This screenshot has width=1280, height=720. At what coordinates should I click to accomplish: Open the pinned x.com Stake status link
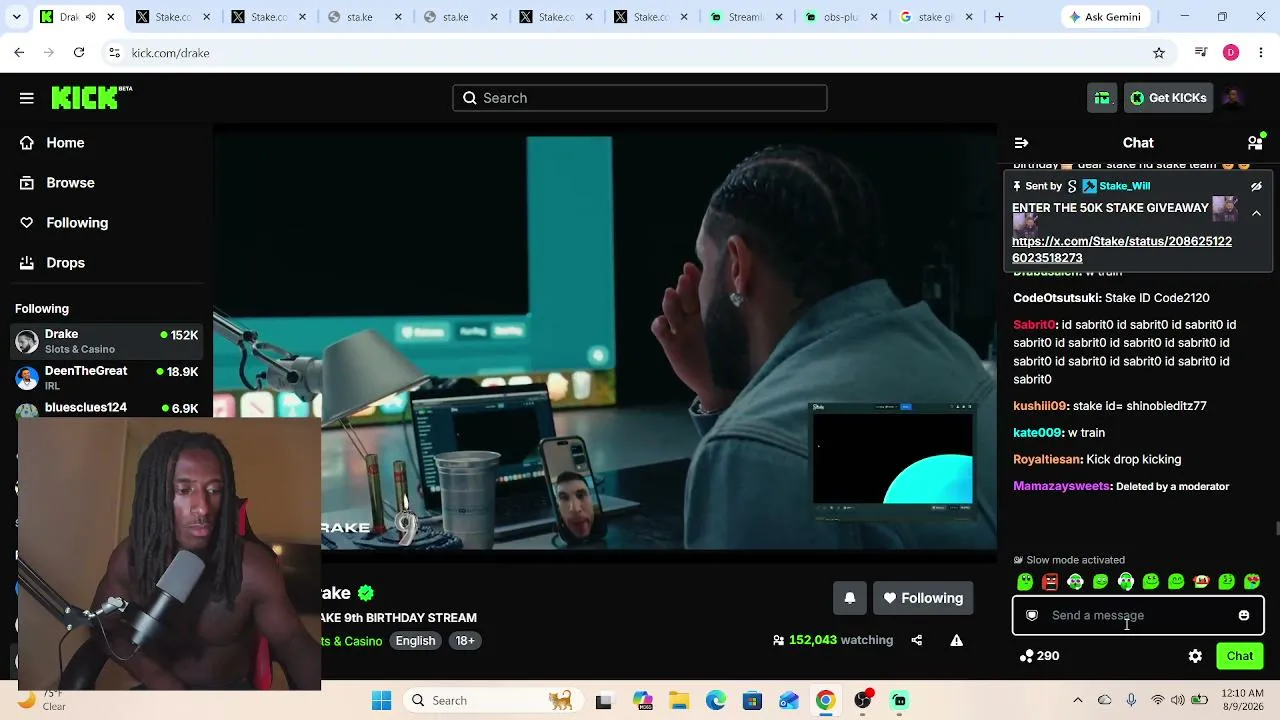(x=1122, y=249)
